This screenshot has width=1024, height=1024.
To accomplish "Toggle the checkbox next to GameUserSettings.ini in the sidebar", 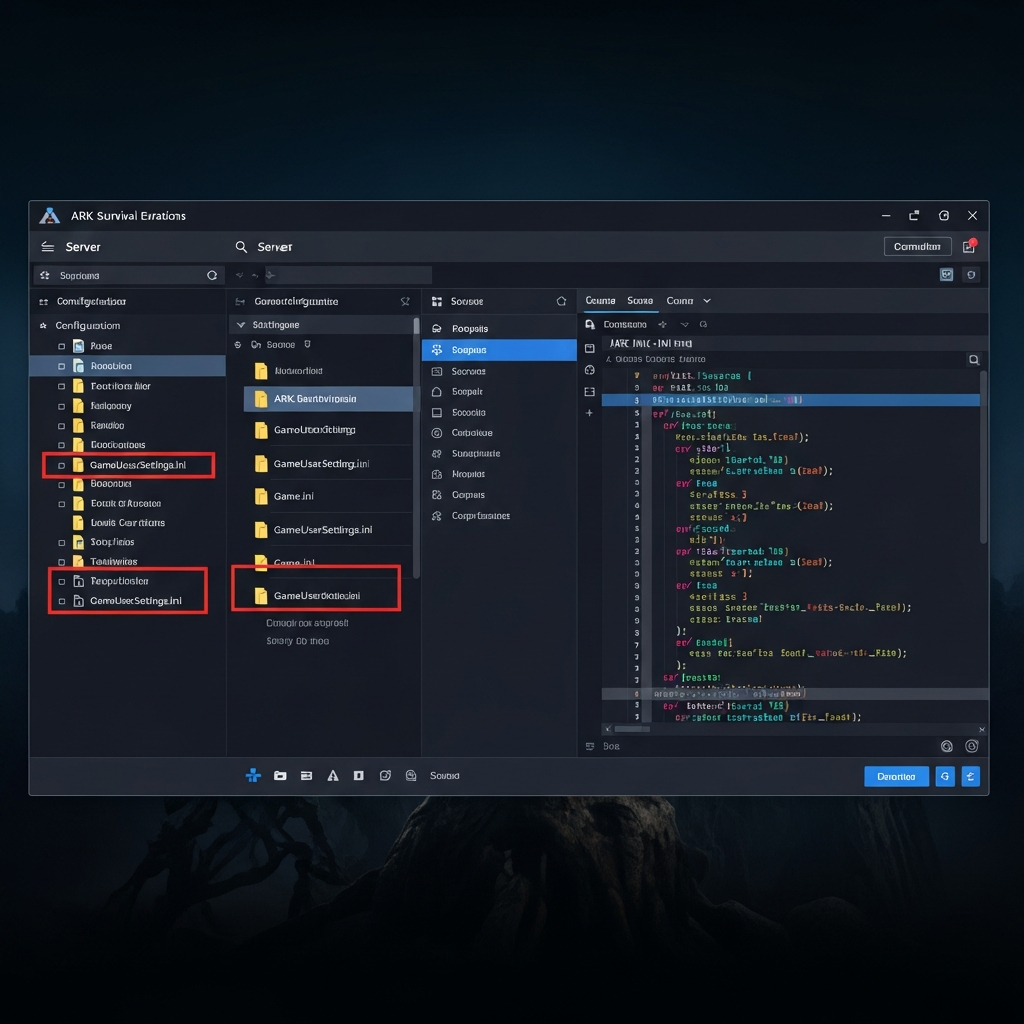I will [x=60, y=464].
